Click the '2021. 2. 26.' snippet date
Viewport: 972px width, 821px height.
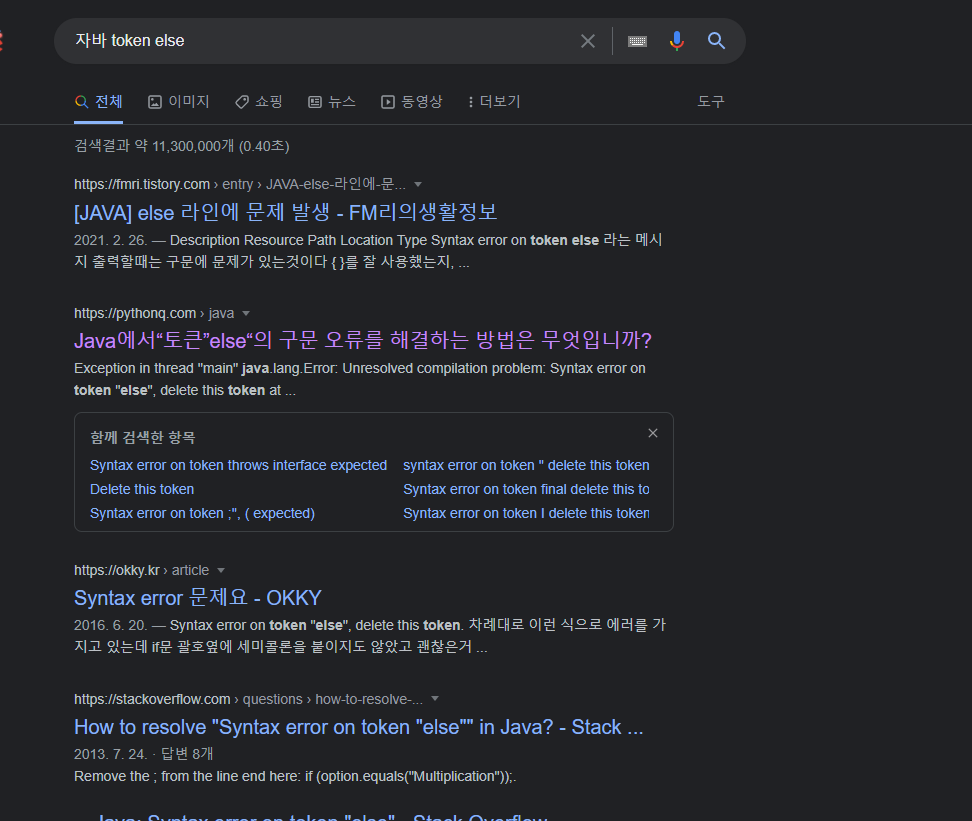(x=110, y=240)
